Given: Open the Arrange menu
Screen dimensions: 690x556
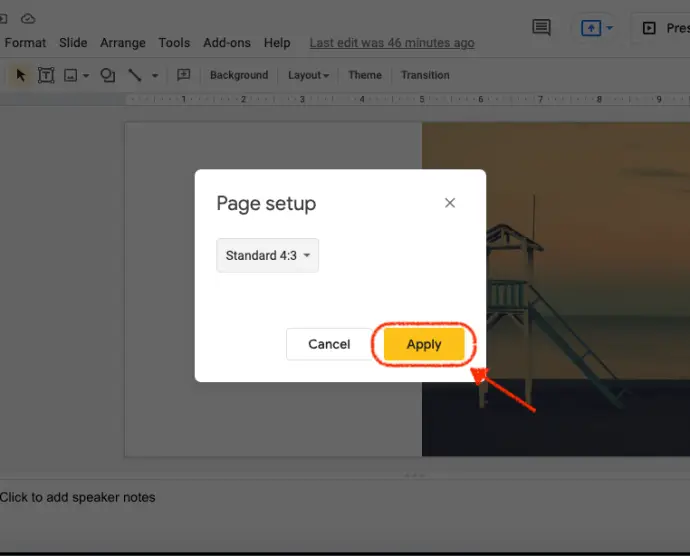Looking at the screenshot, I should 123,43.
